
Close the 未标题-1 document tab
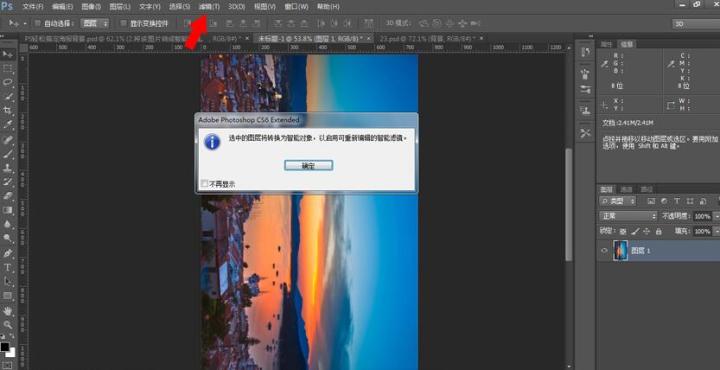(368, 39)
